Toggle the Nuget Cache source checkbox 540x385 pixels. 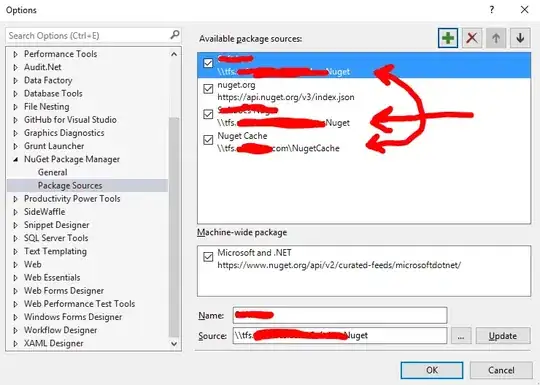click(208, 140)
